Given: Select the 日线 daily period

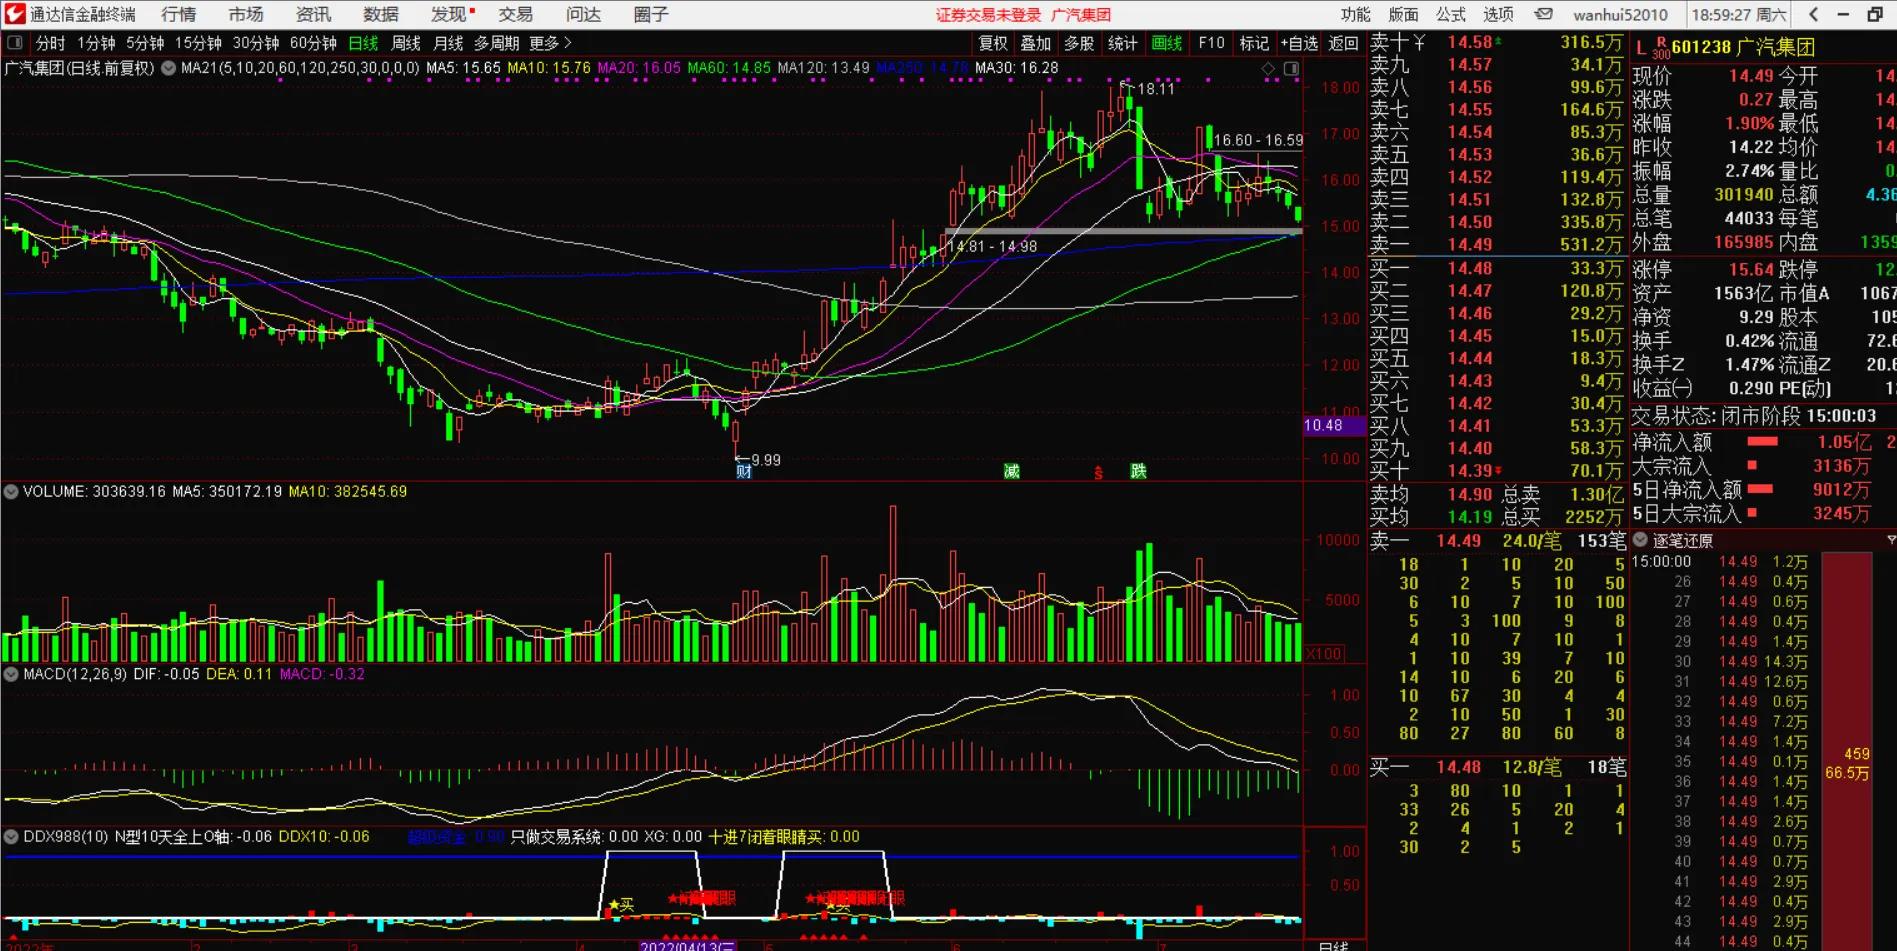Looking at the screenshot, I should click(x=363, y=43).
